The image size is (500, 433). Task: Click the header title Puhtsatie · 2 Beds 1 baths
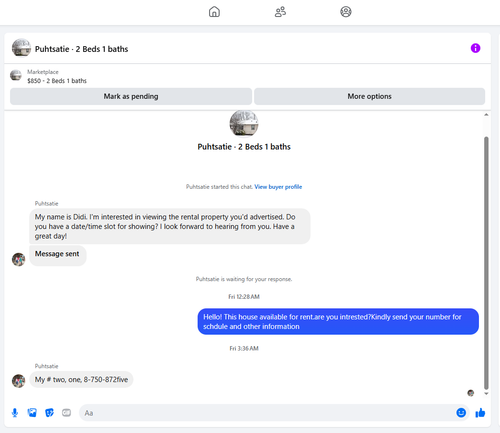point(82,49)
